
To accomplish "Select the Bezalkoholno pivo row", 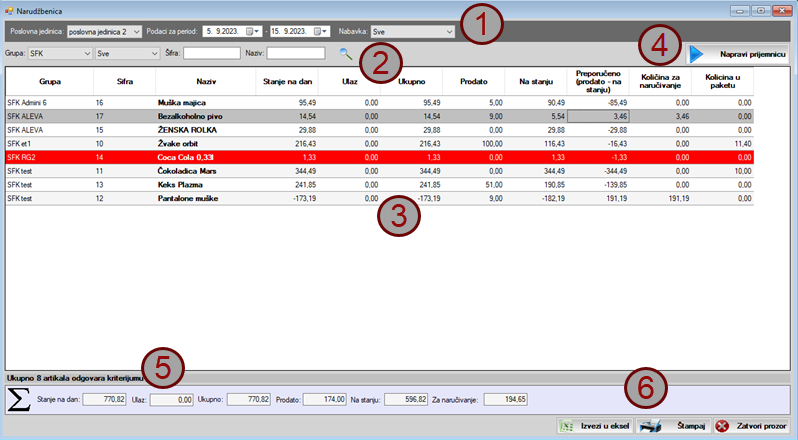I will coord(380,116).
